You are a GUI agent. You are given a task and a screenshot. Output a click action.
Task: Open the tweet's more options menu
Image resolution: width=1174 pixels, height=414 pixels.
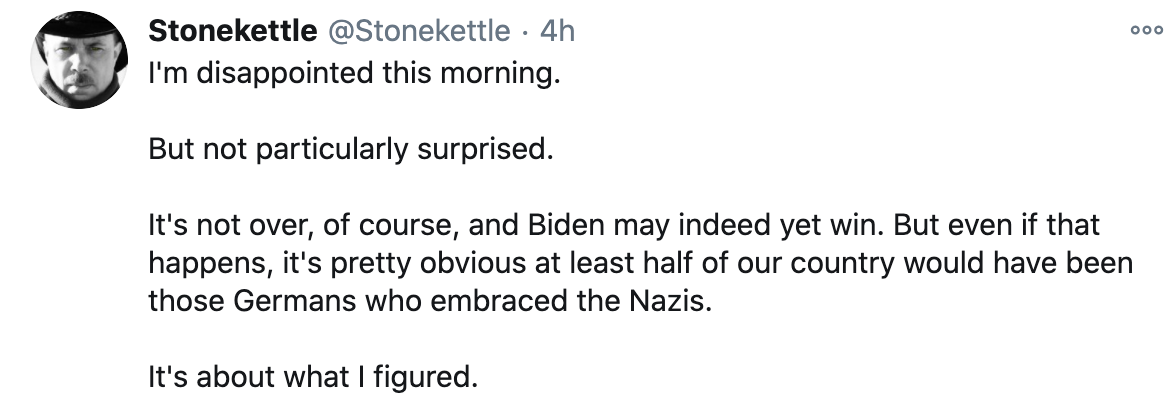click(x=1140, y=30)
